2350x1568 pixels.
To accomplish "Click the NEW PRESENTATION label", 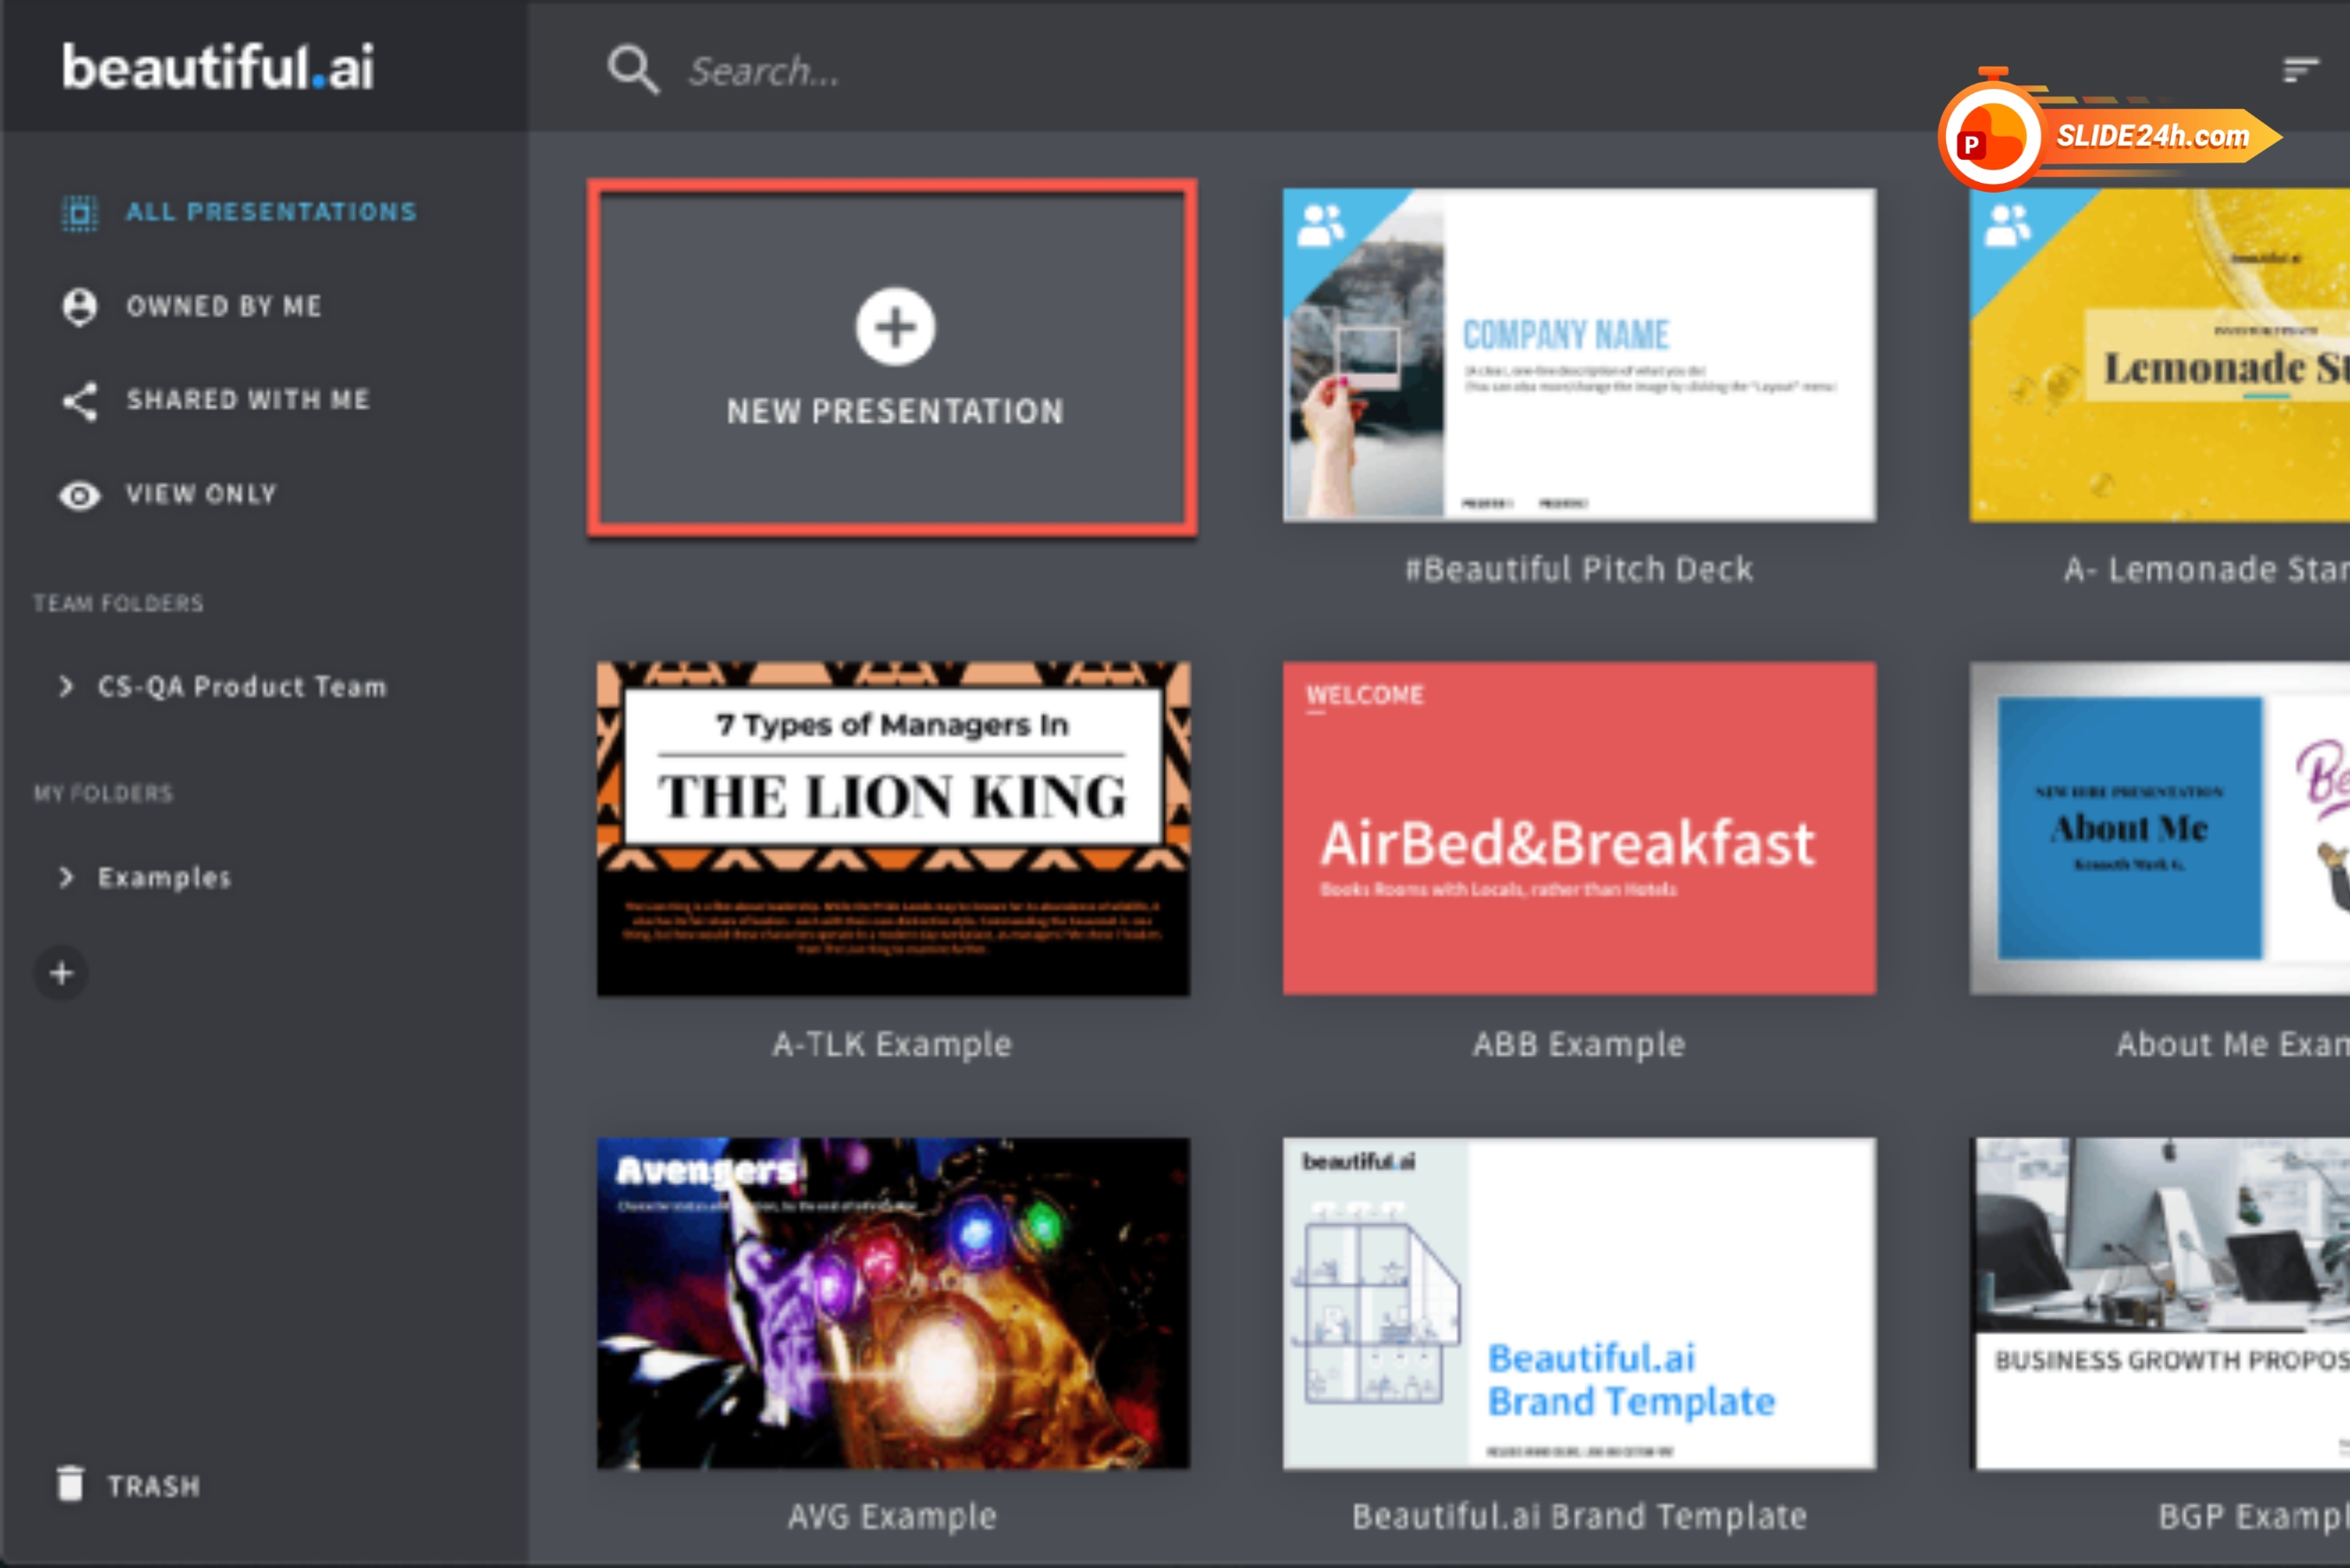I will pyautogui.click(x=895, y=411).
